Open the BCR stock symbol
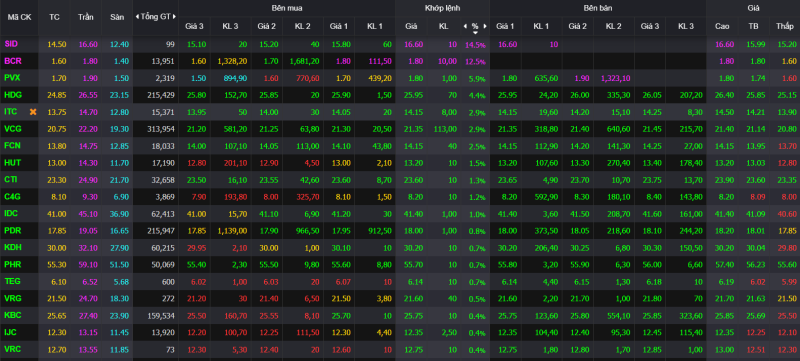 [13, 61]
